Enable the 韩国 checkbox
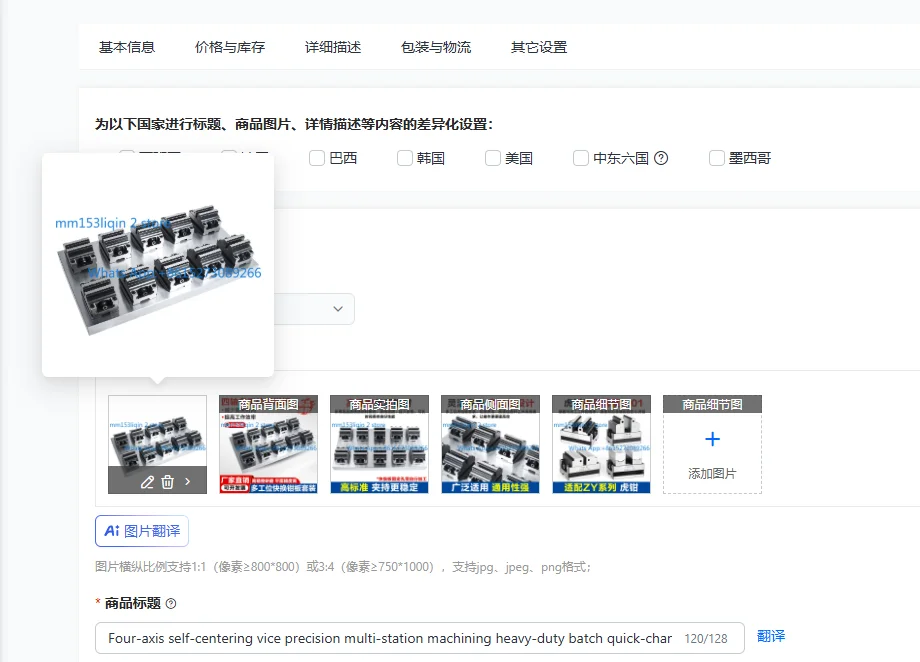 click(405, 158)
